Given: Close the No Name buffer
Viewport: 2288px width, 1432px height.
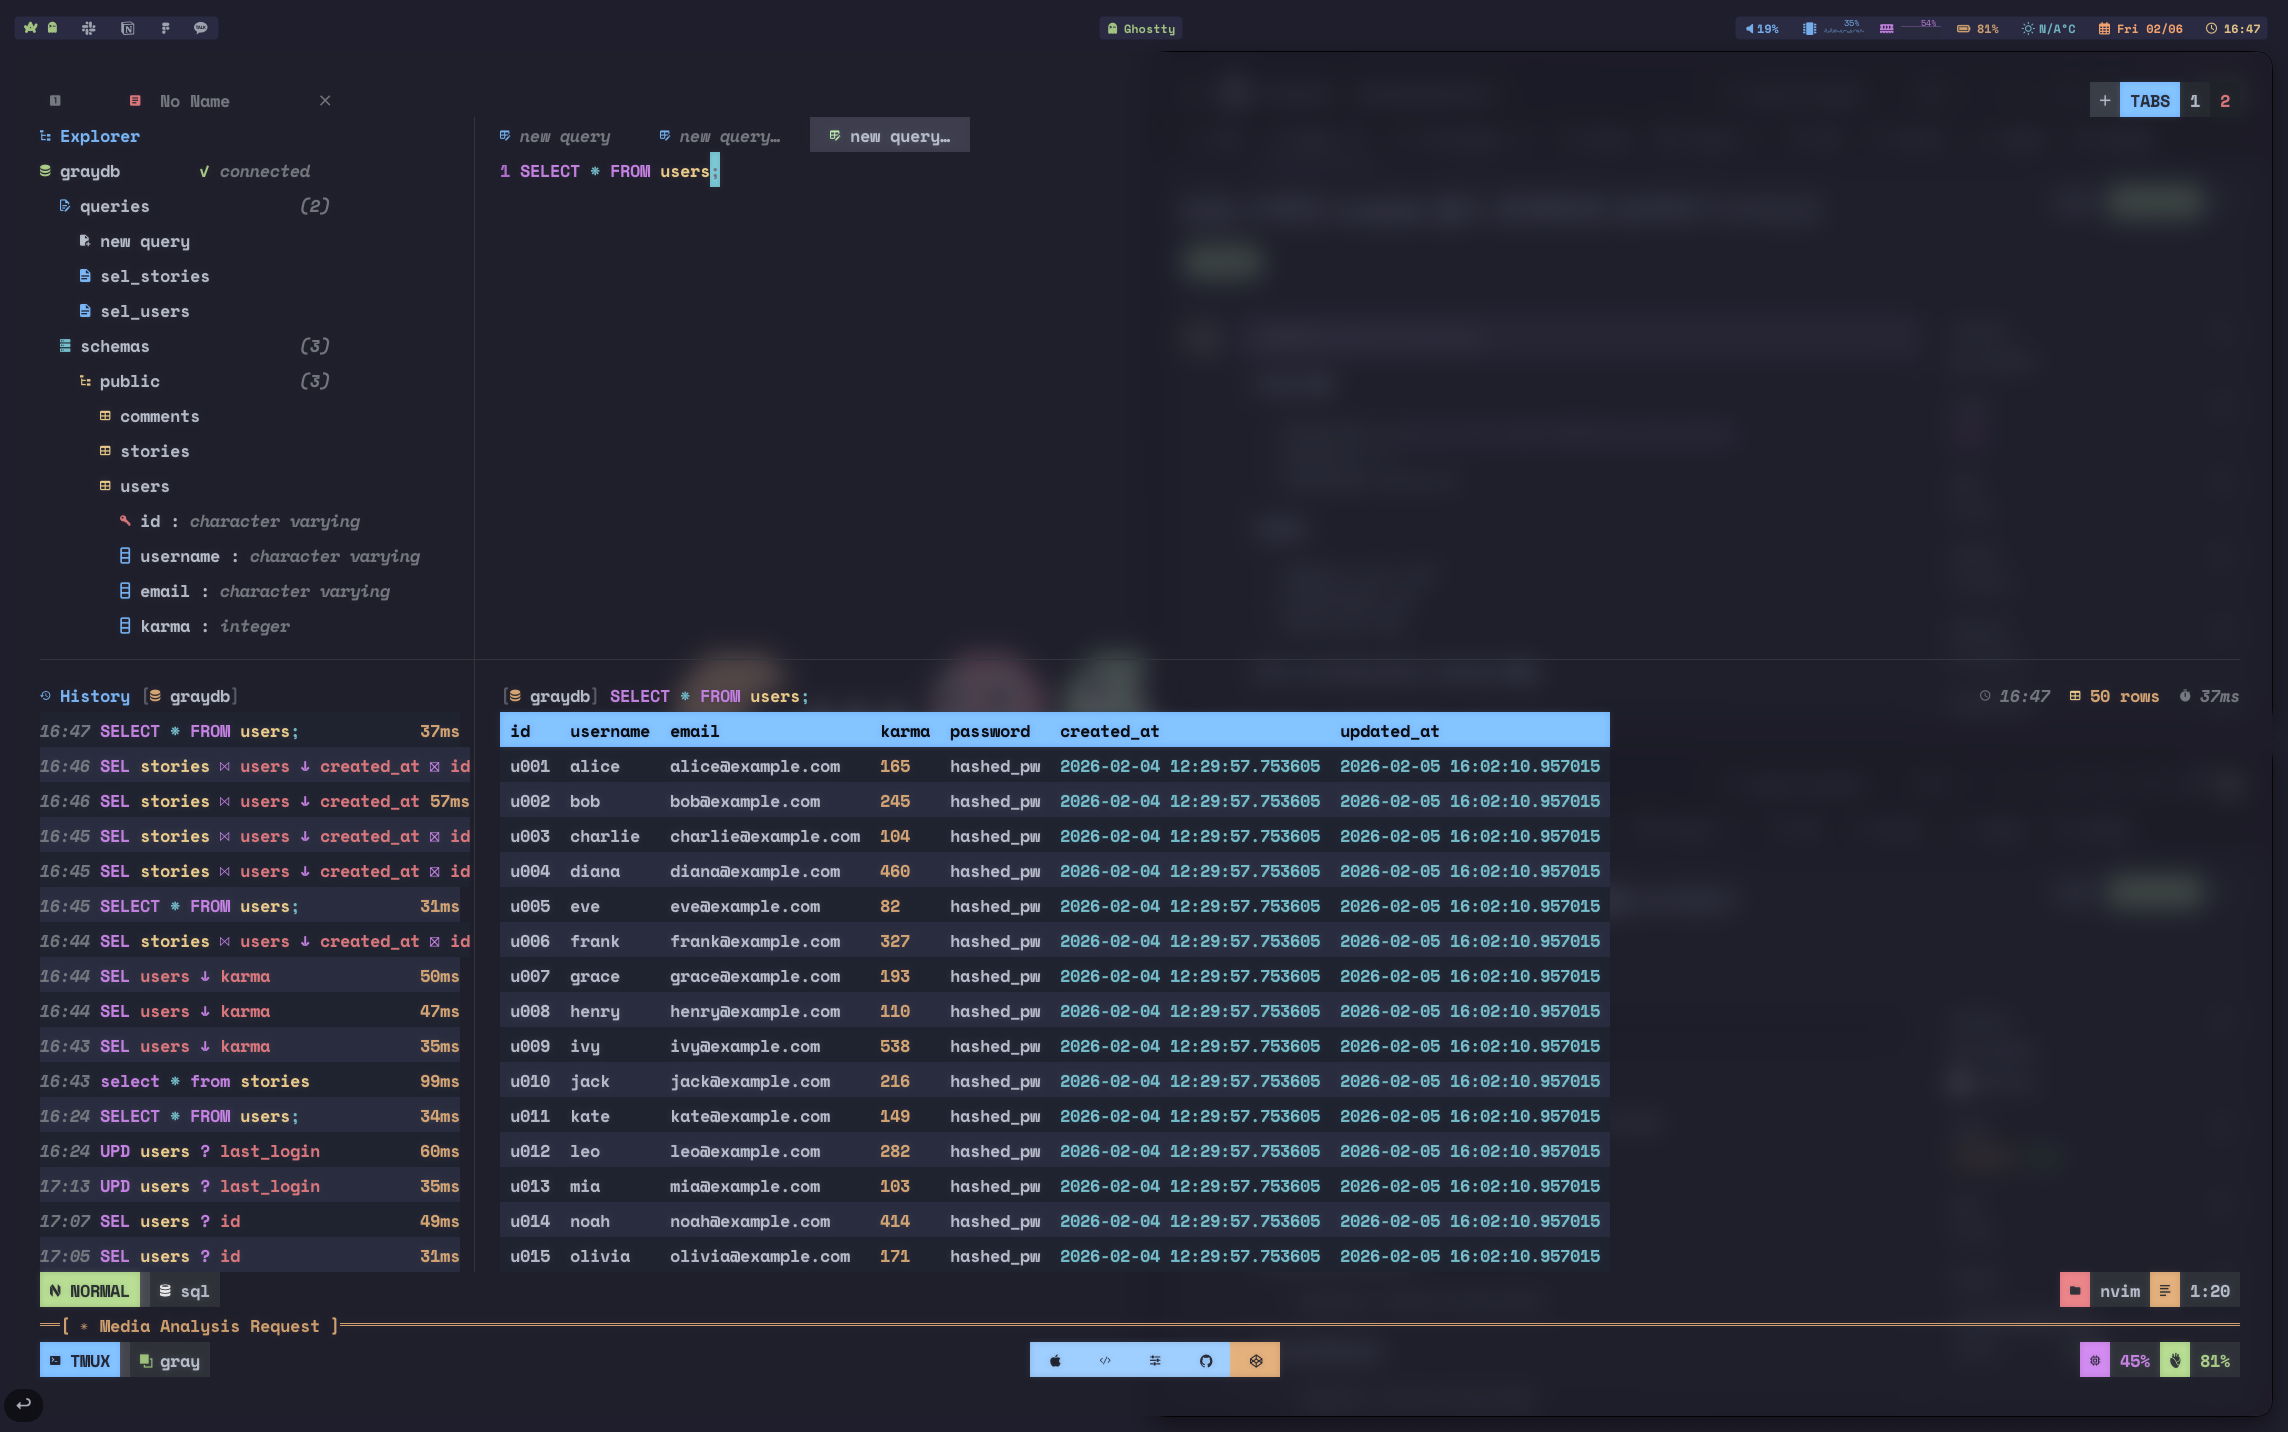Looking at the screenshot, I should 325,101.
